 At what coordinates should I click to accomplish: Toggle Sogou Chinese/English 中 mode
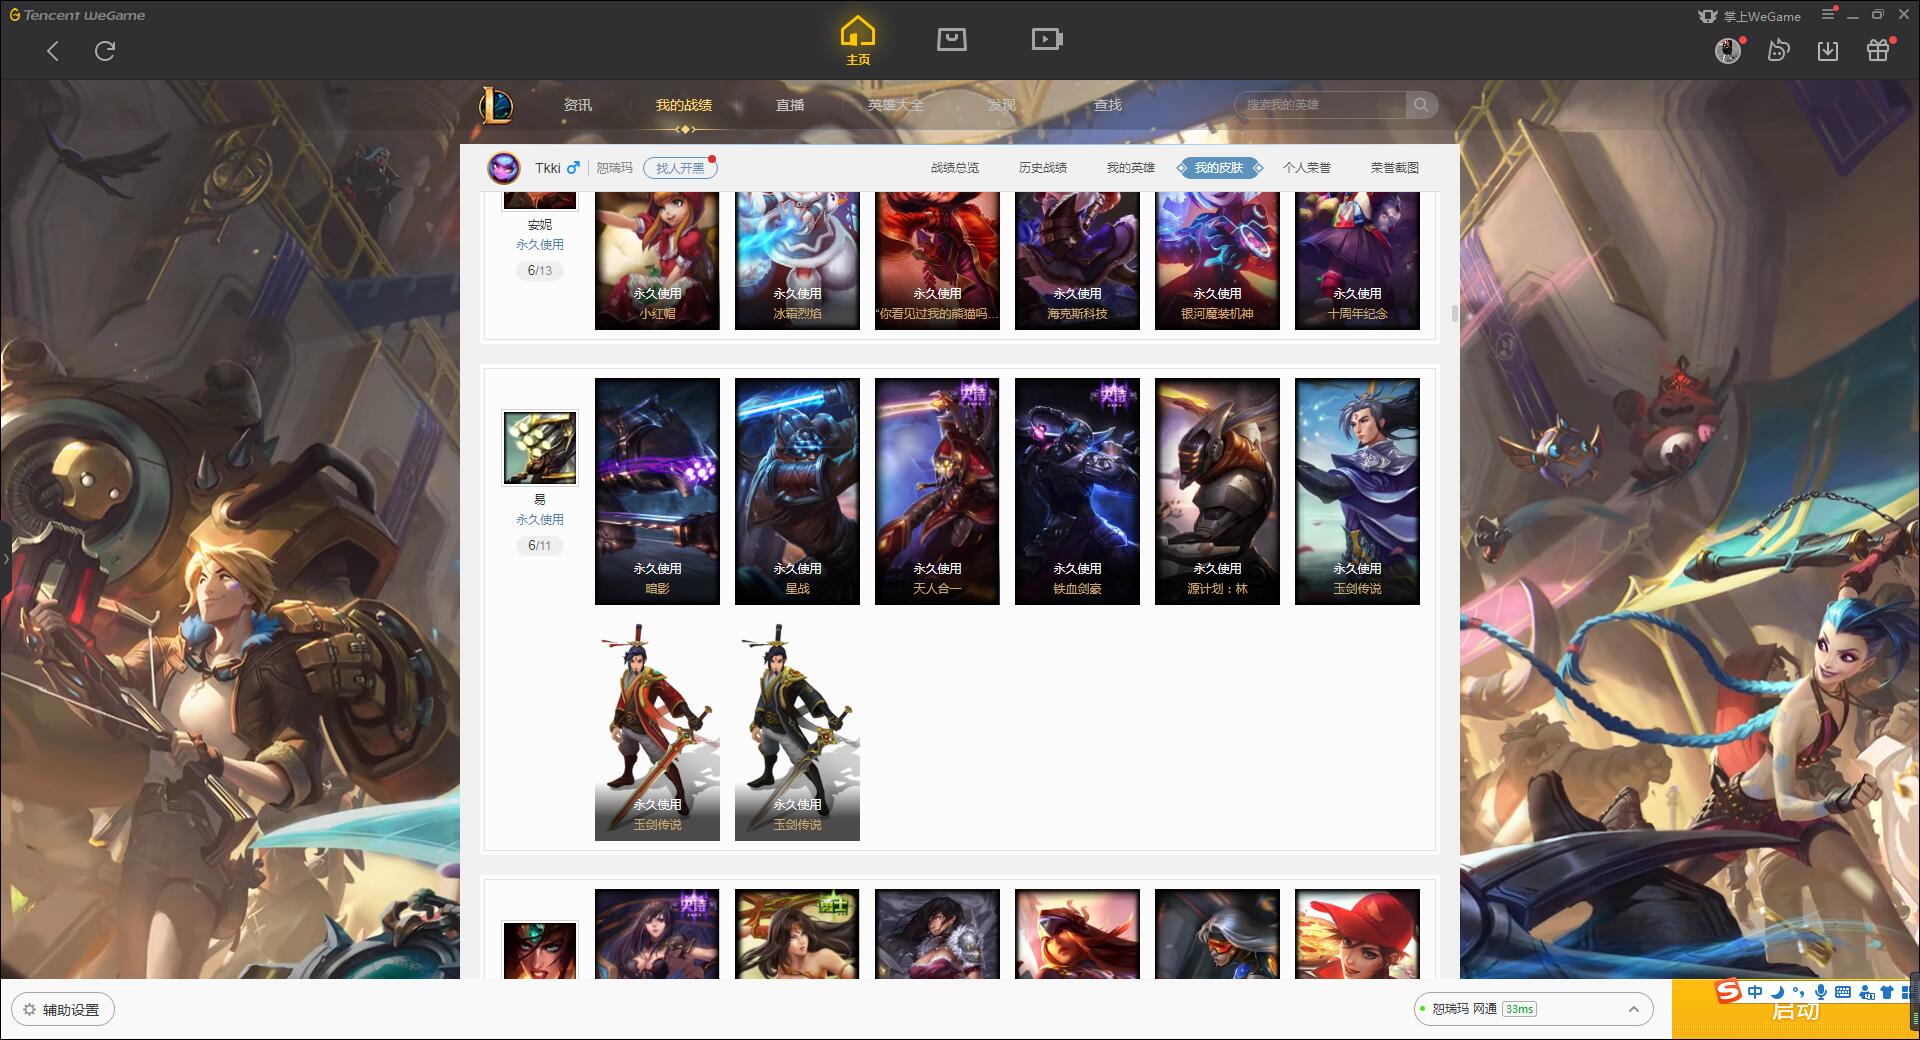click(x=1755, y=992)
